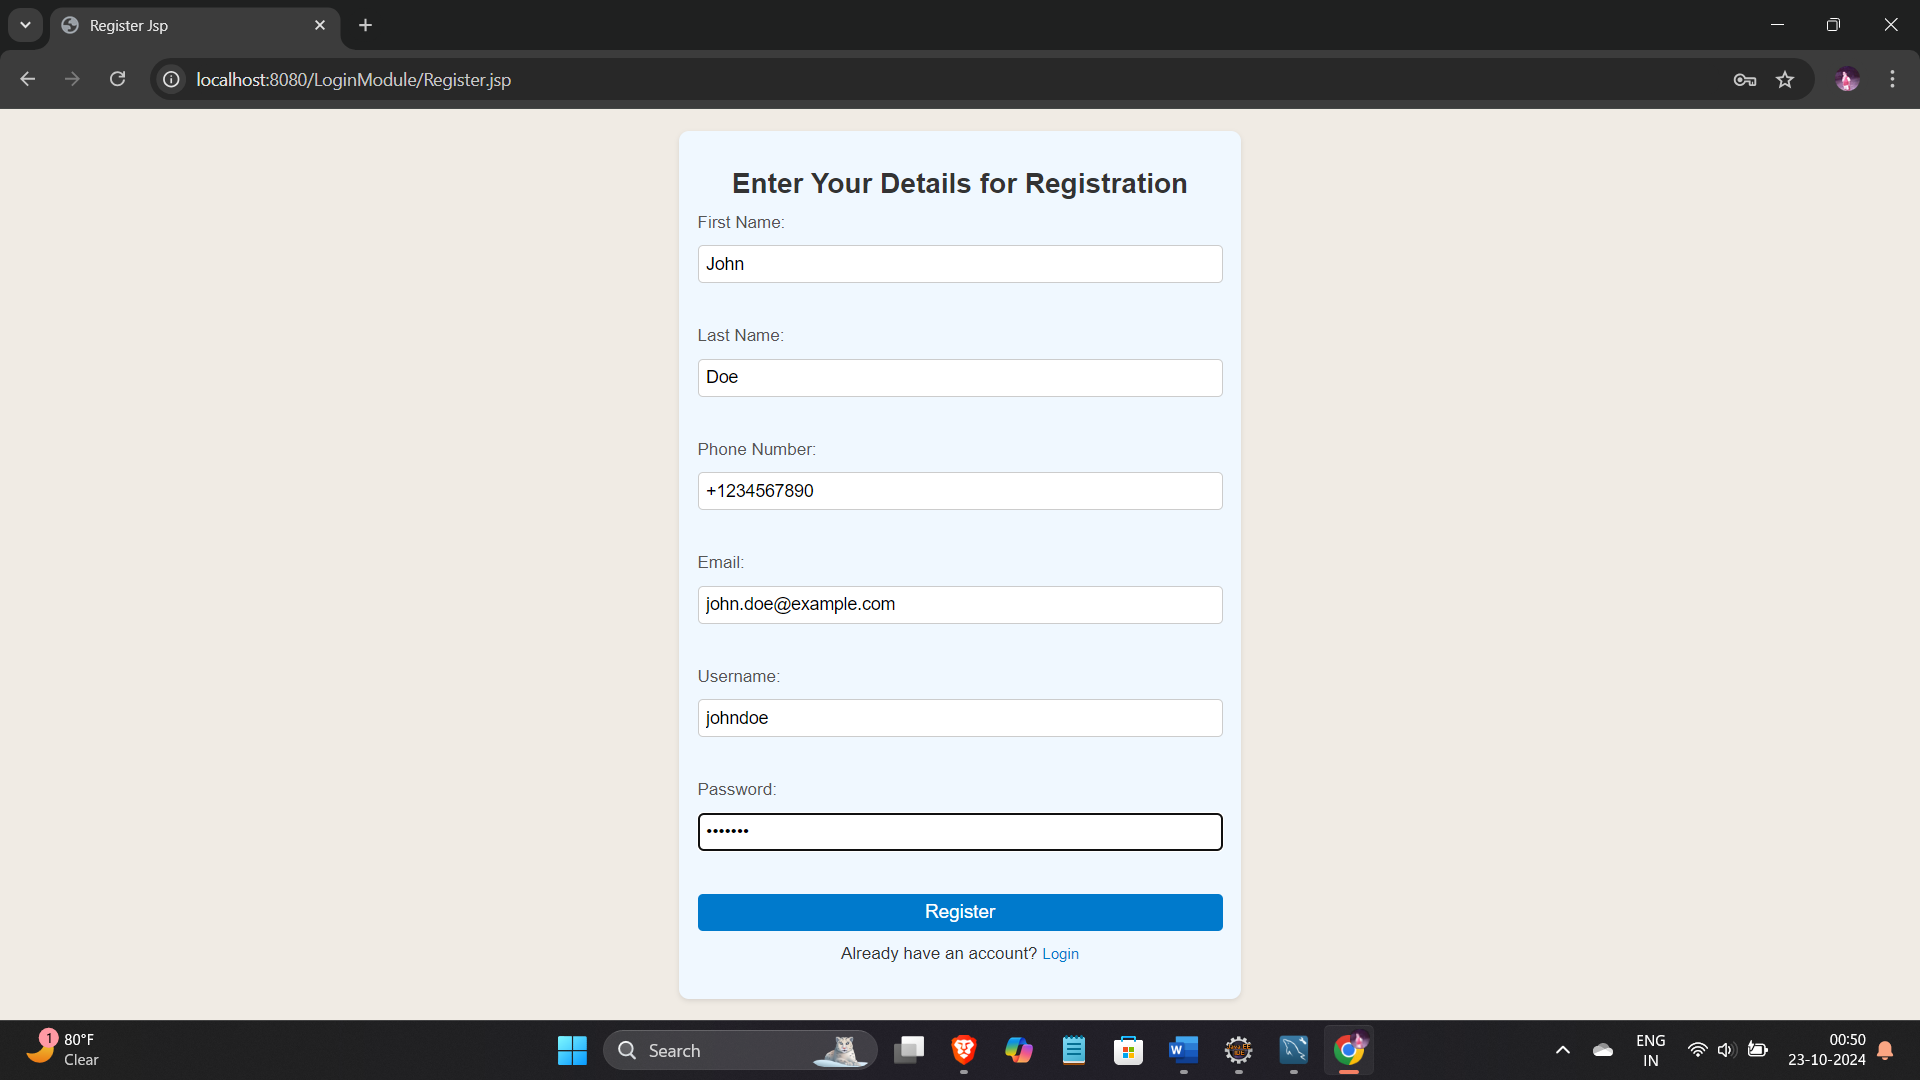
Task: Show hidden system tray icons
Action: coord(1563,1050)
